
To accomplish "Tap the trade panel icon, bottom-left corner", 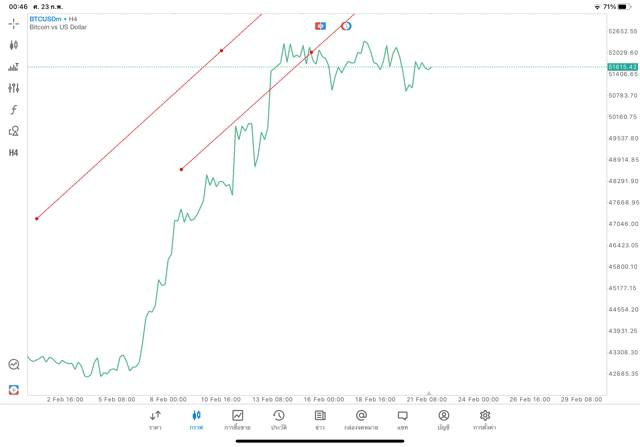I will point(14,389).
